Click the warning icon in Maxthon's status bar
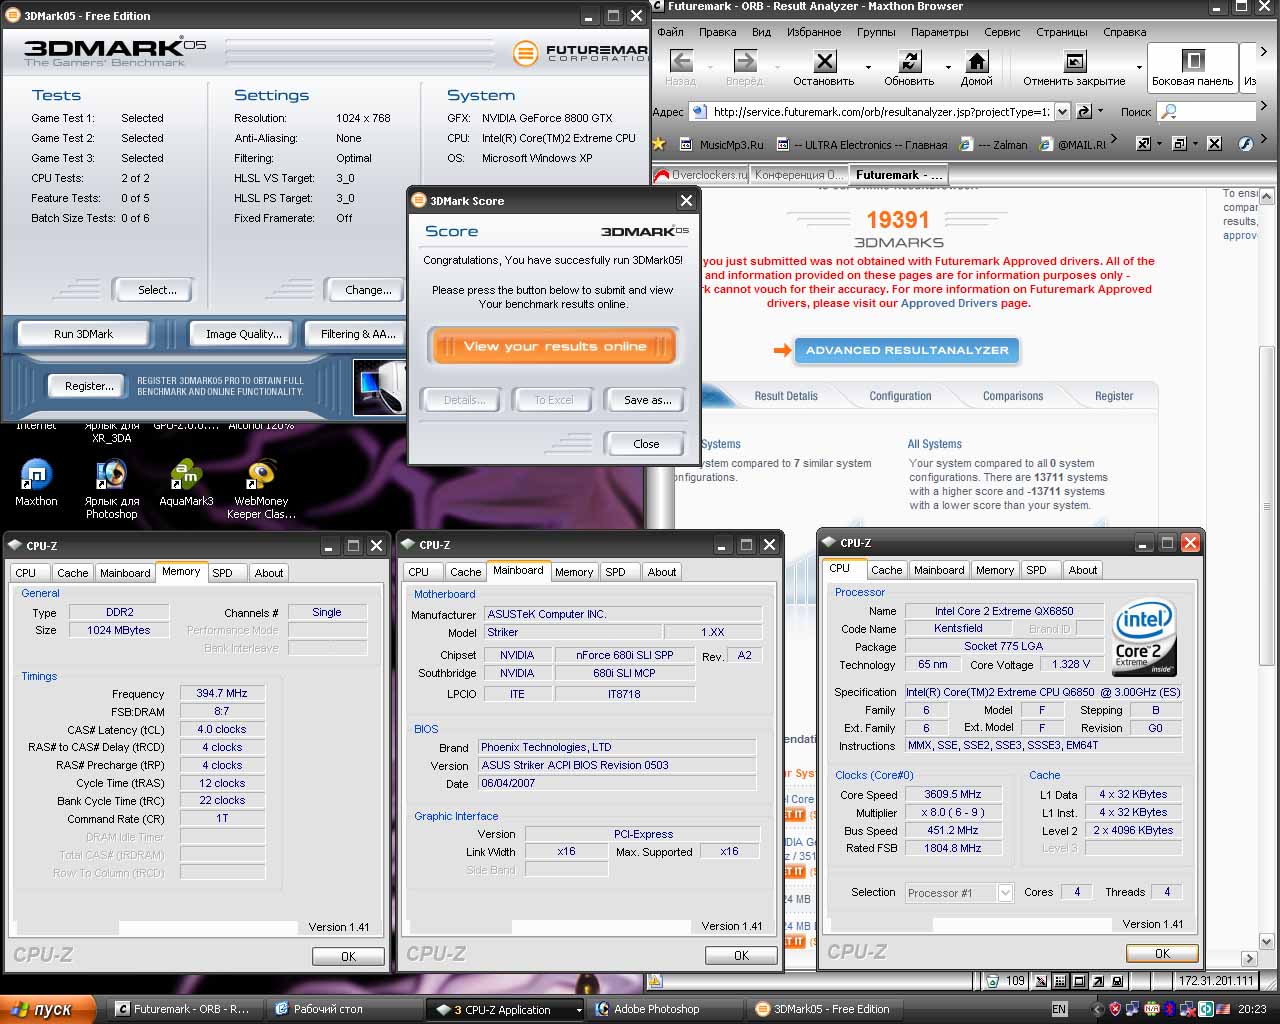 [x=655, y=981]
